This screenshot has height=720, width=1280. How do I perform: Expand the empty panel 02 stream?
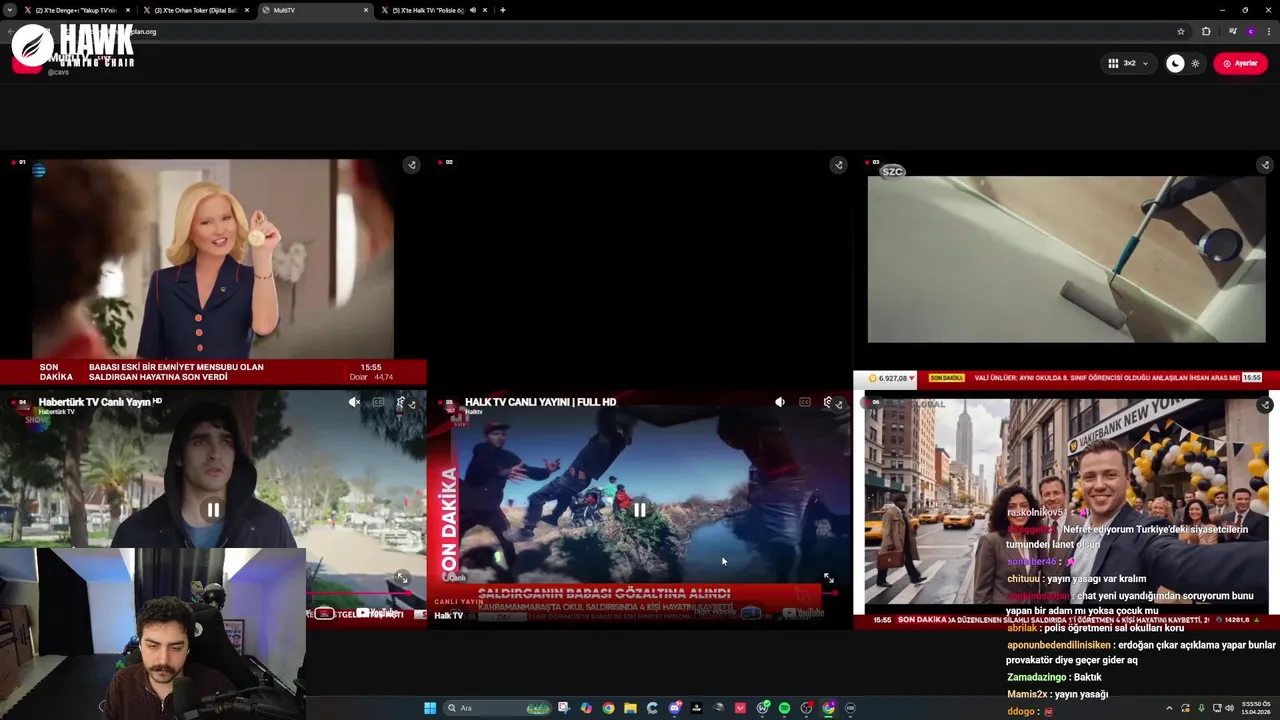click(x=838, y=165)
